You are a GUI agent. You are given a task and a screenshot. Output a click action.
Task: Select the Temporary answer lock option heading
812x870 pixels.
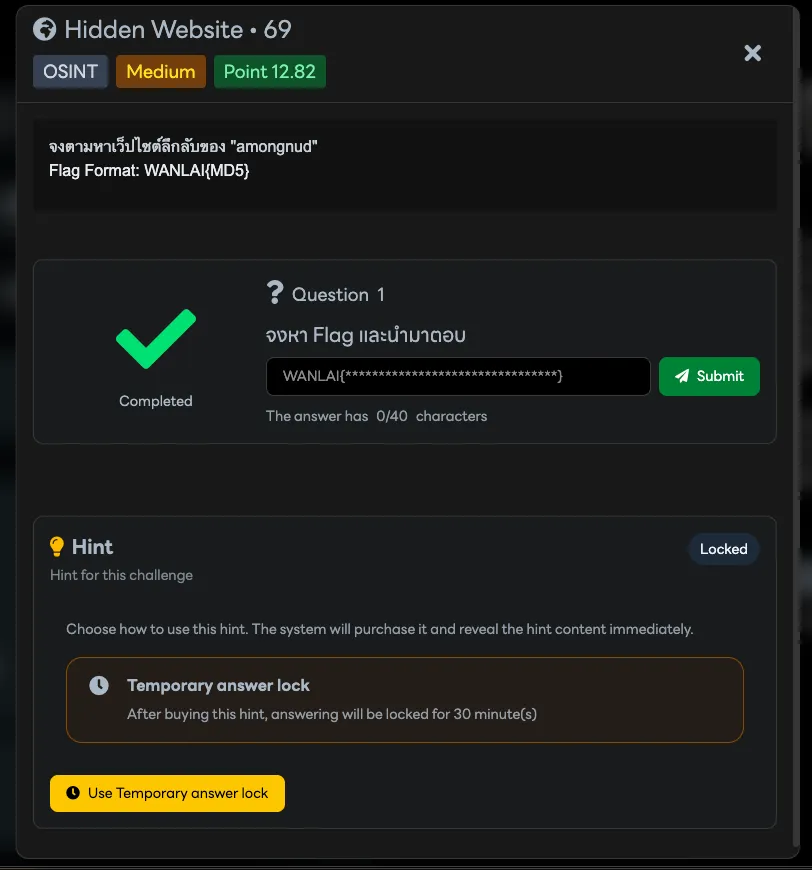(x=218, y=685)
